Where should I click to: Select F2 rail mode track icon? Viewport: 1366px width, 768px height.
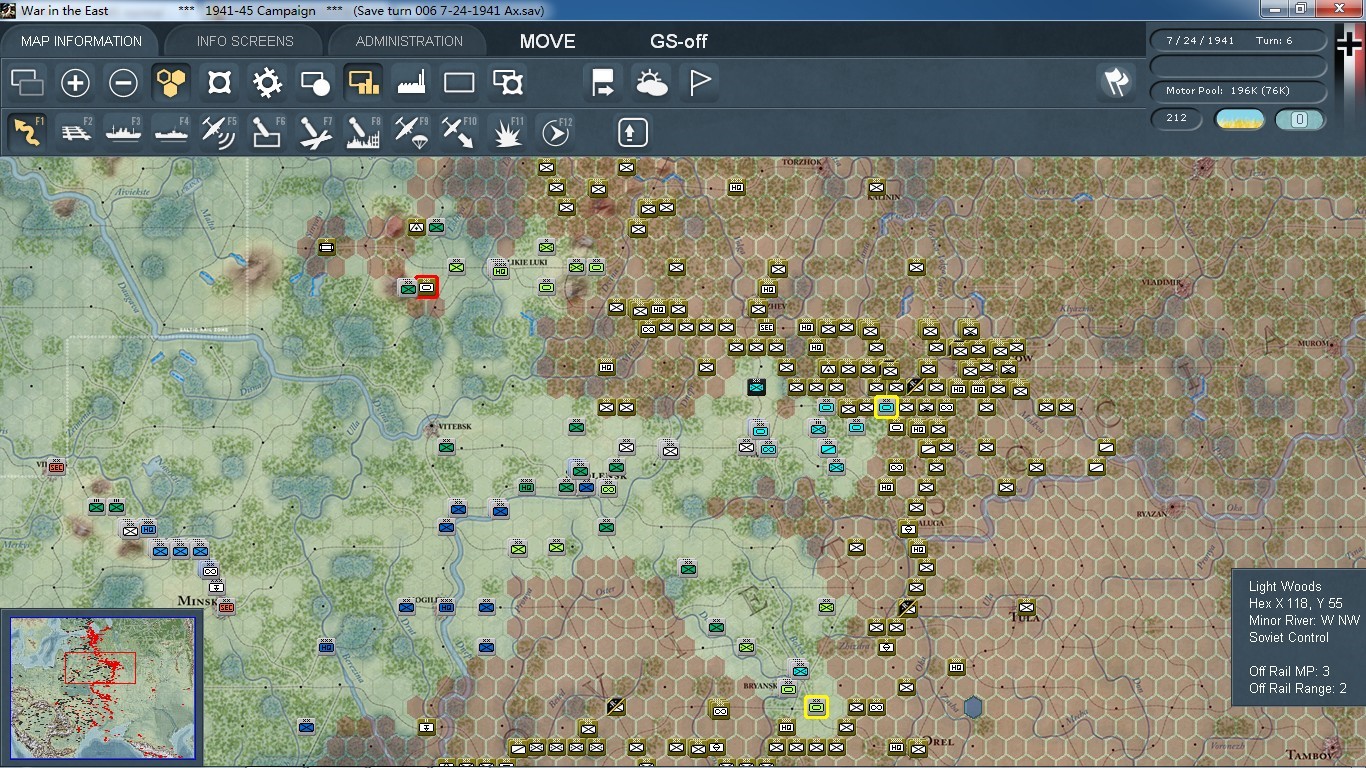point(75,131)
